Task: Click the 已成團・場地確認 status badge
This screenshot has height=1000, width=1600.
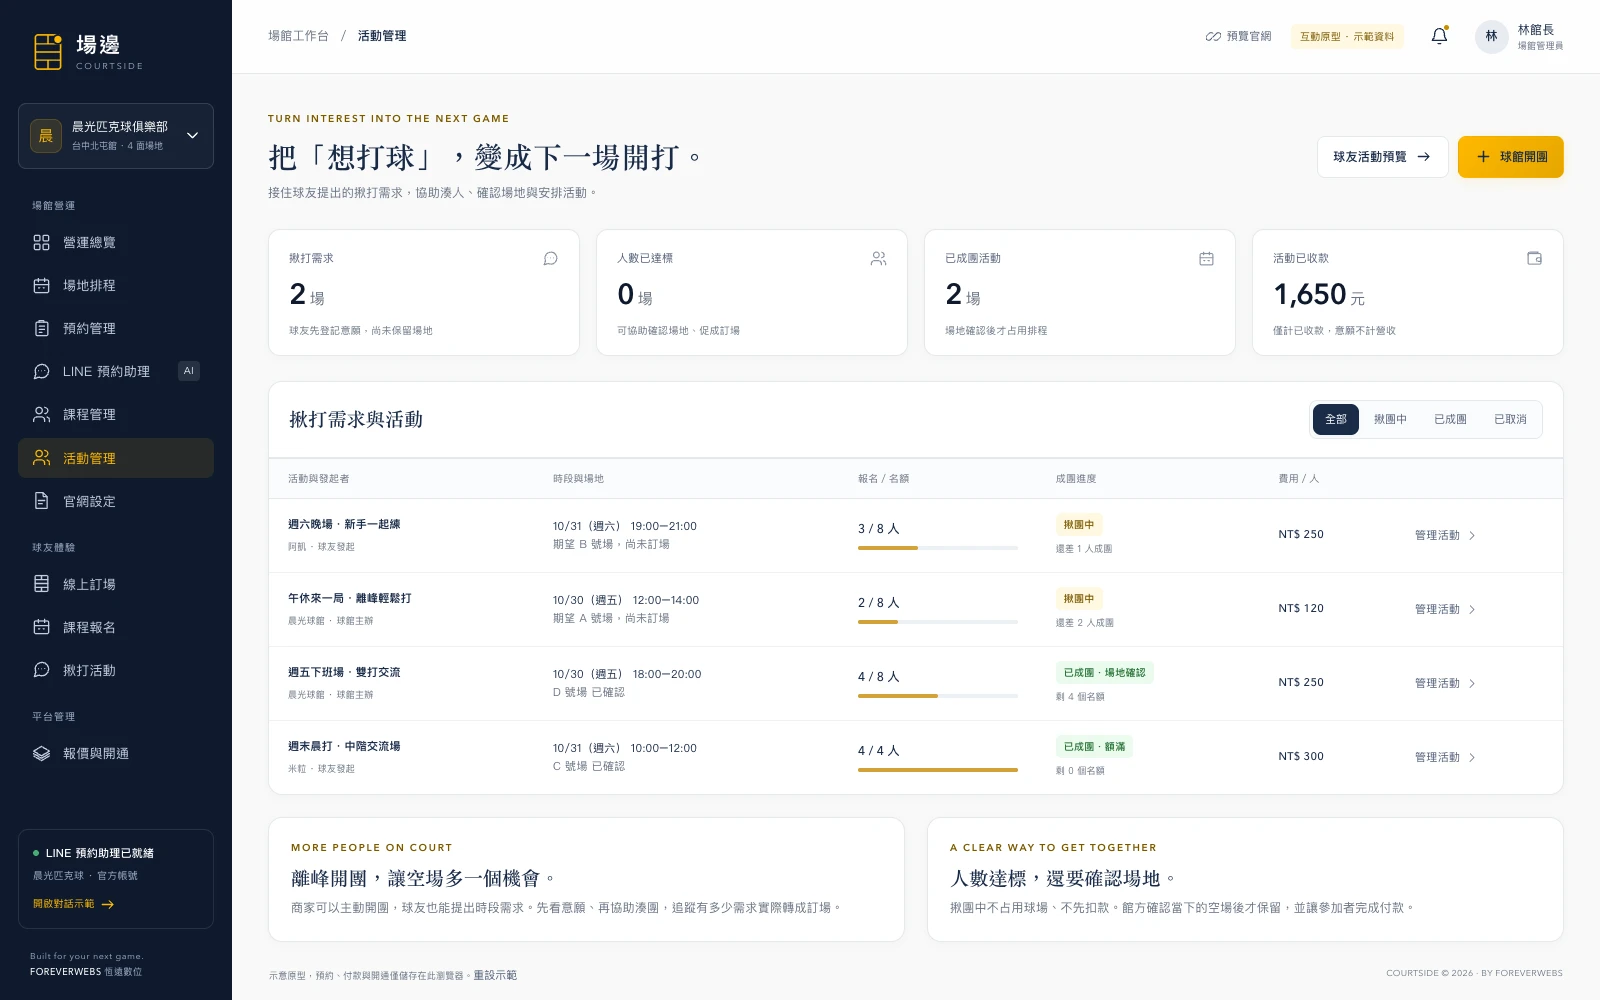Action: point(1104,673)
